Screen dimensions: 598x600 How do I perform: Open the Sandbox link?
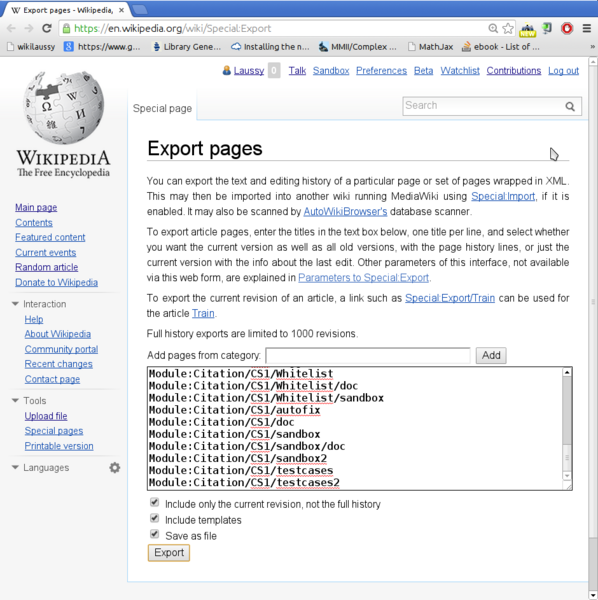331,71
